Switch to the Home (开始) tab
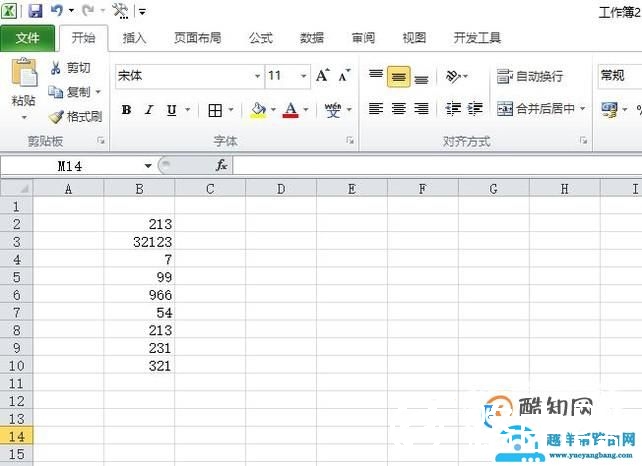Image resolution: width=642 pixels, height=466 pixels. pos(84,38)
